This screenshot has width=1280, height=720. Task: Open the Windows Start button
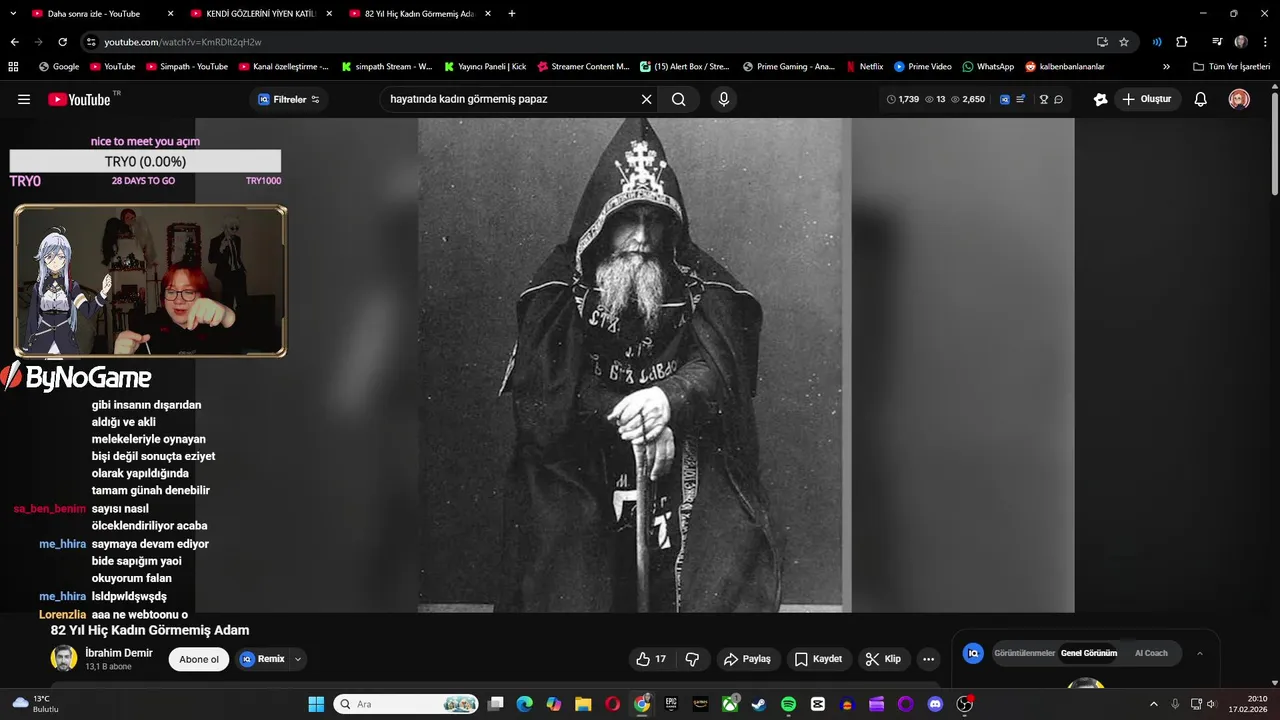point(316,704)
